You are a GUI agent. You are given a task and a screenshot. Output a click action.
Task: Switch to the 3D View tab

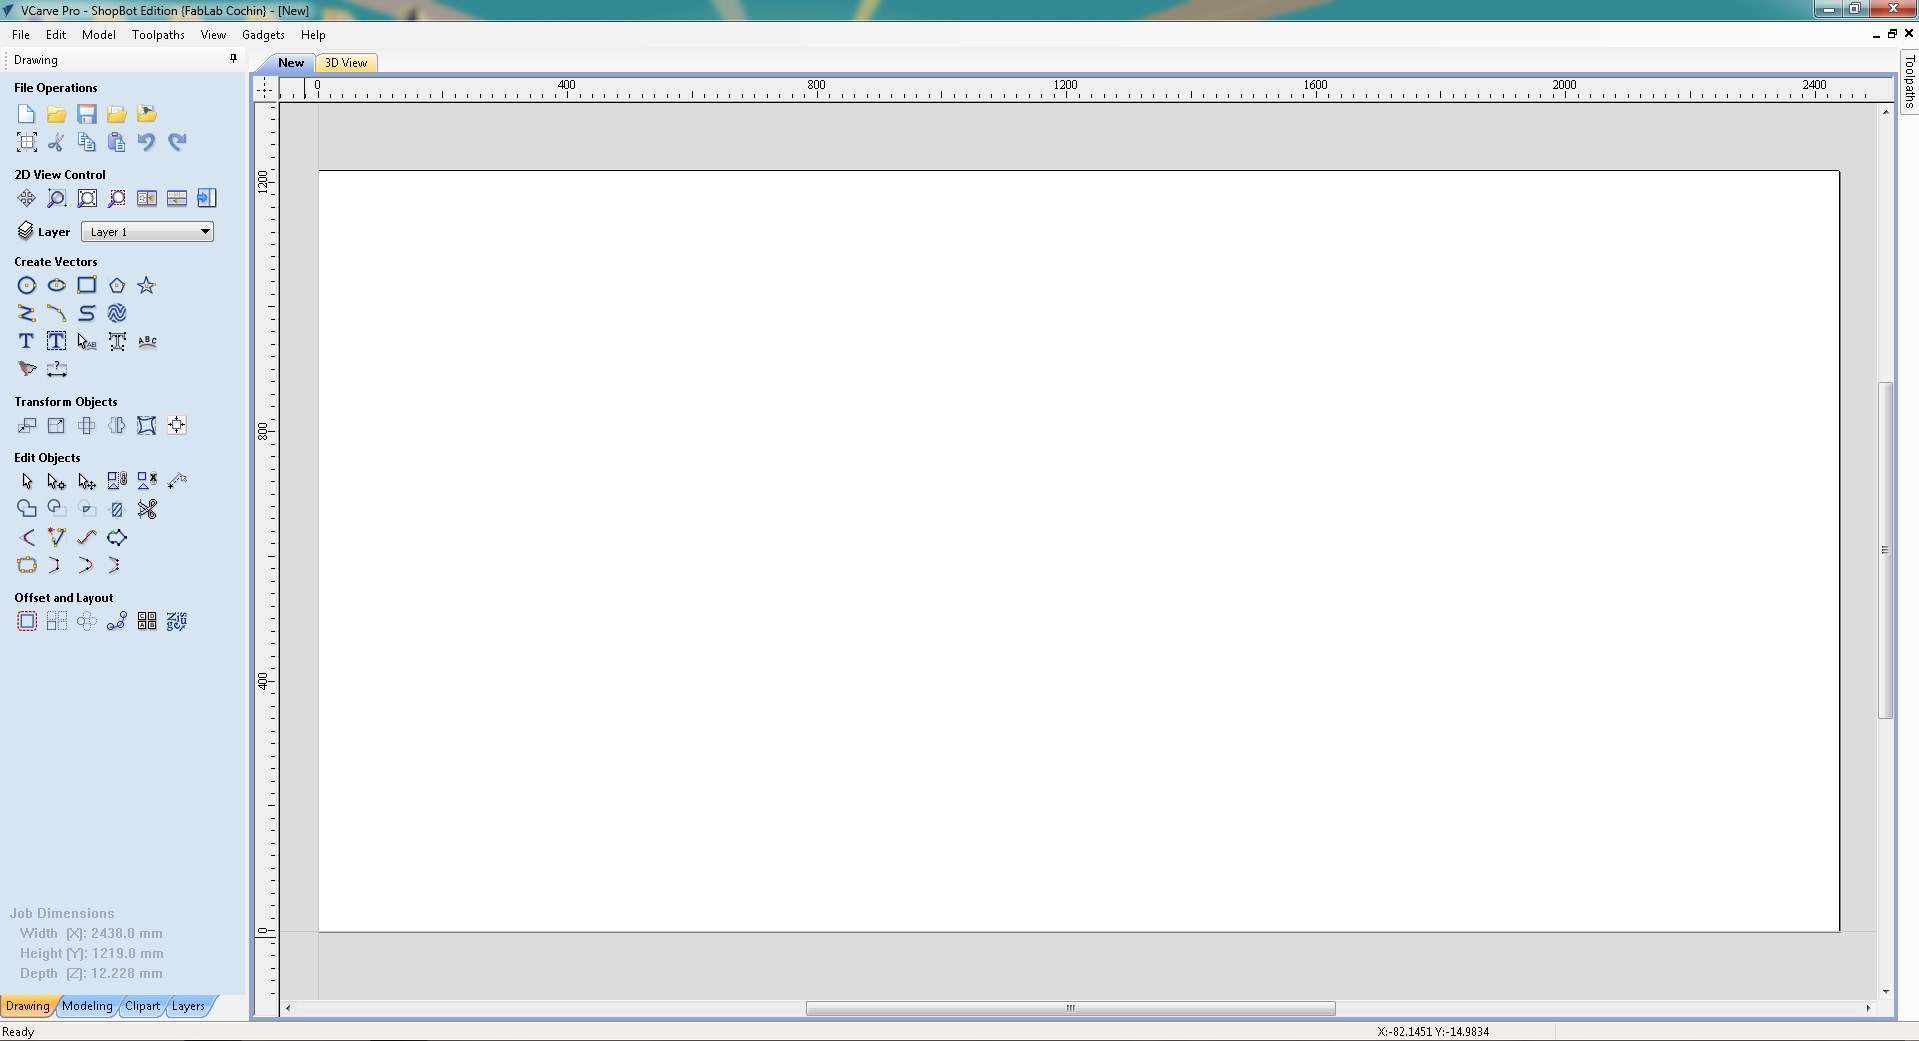tap(346, 62)
